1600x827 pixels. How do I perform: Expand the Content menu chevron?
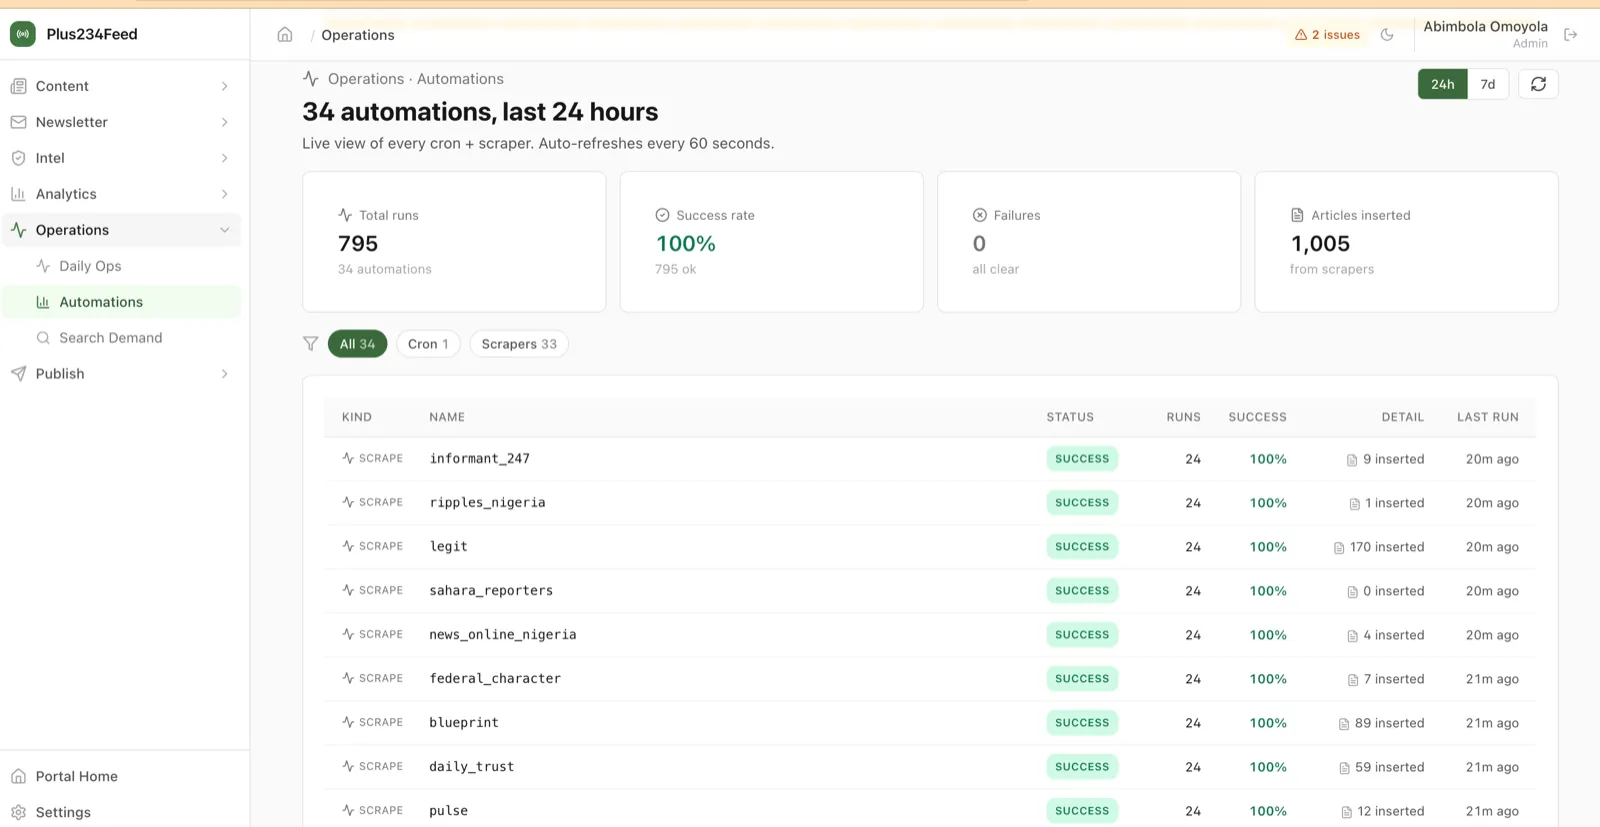[x=224, y=86]
